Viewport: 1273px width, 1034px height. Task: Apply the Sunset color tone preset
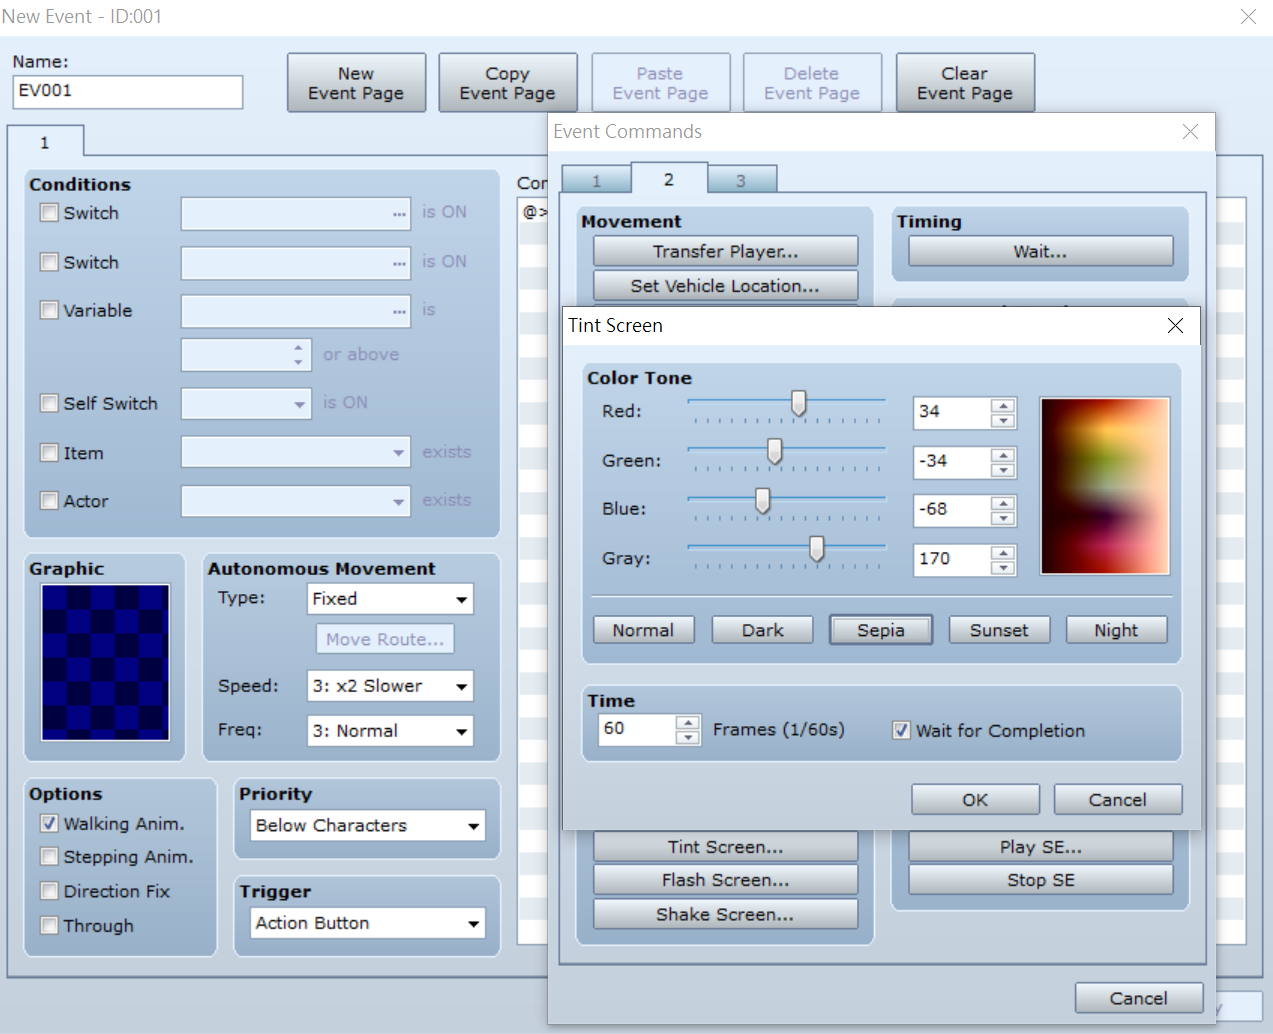[999, 630]
